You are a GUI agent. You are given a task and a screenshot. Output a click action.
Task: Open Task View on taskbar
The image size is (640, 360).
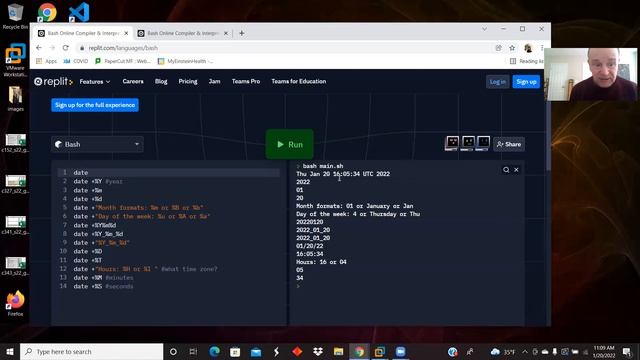point(193,351)
